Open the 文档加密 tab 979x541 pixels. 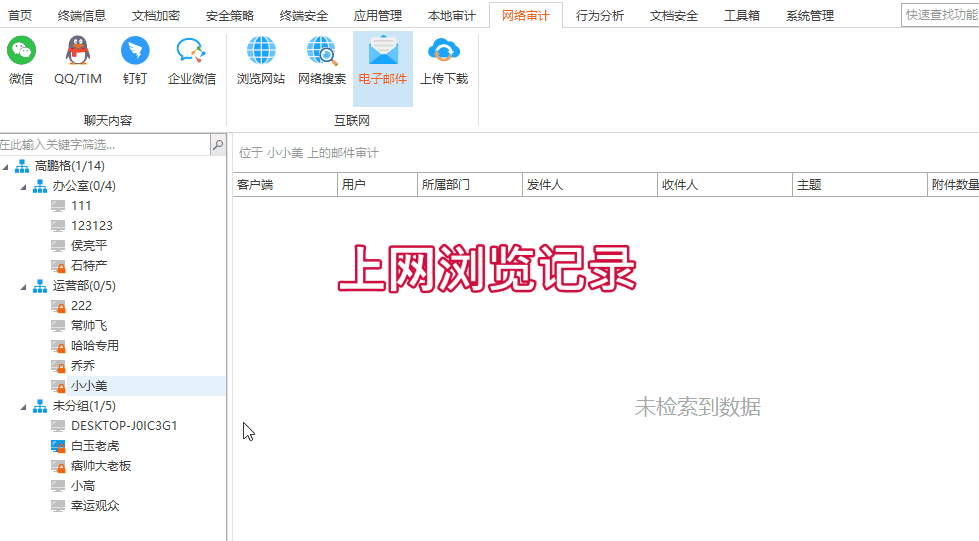[156, 15]
